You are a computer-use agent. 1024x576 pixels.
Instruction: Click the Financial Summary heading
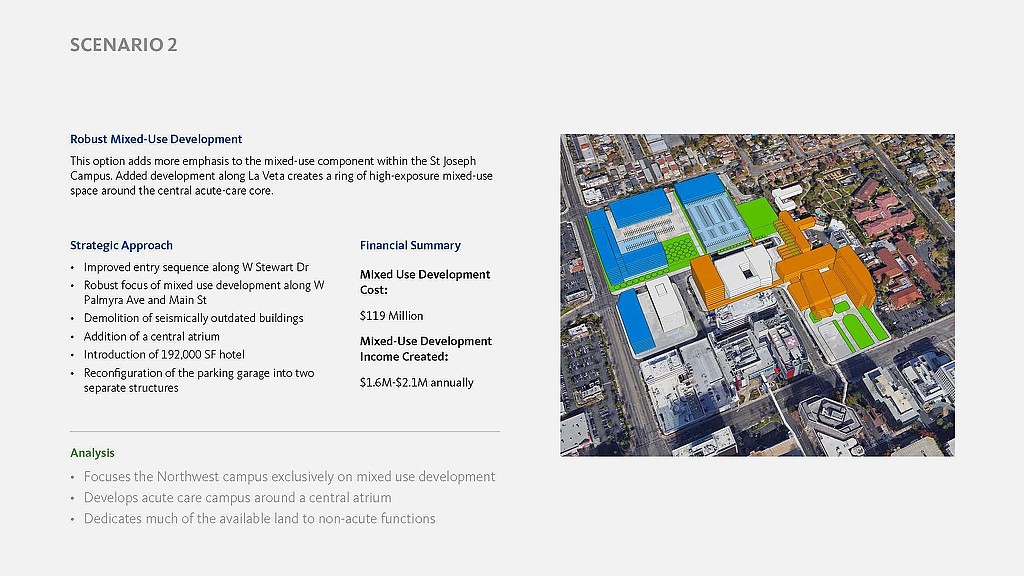(410, 245)
